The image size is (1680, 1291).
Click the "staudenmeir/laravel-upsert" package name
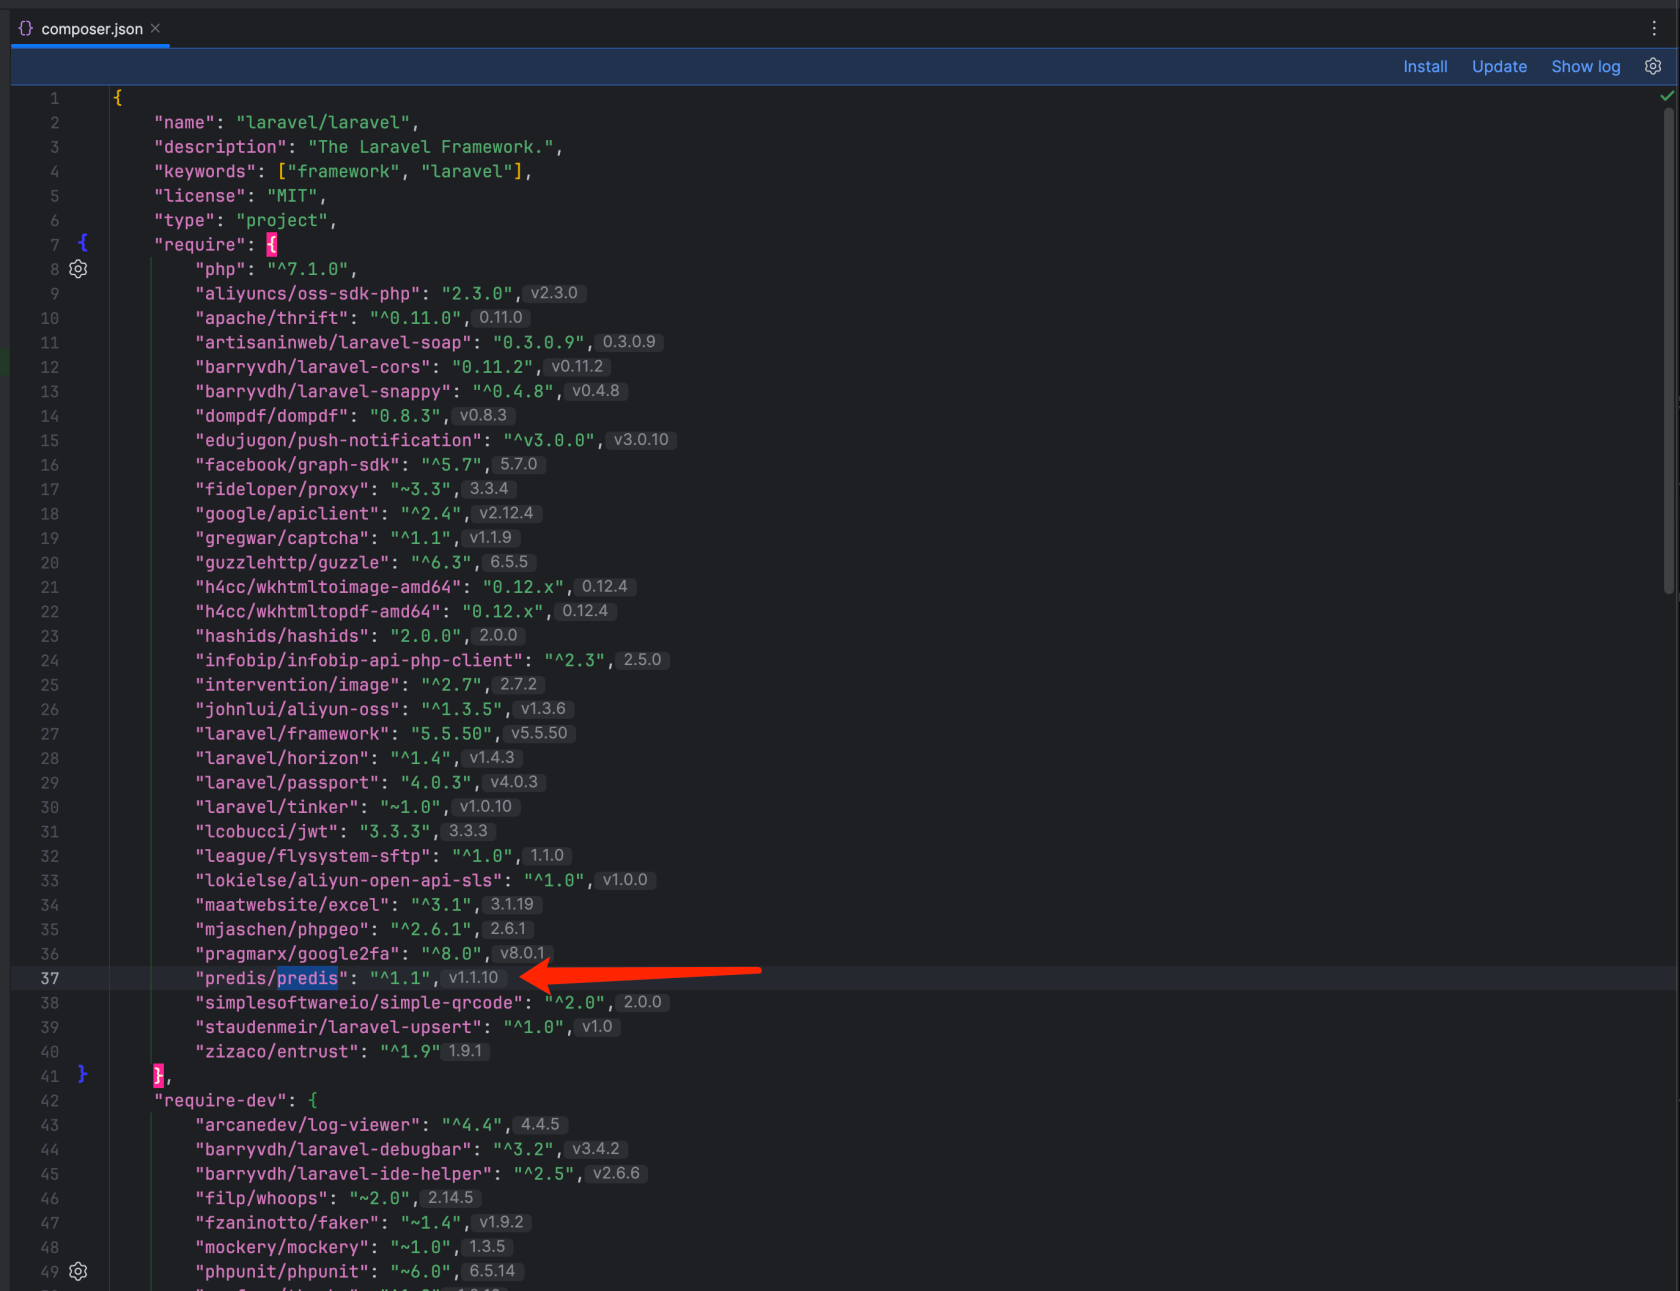click(338, 1027)
